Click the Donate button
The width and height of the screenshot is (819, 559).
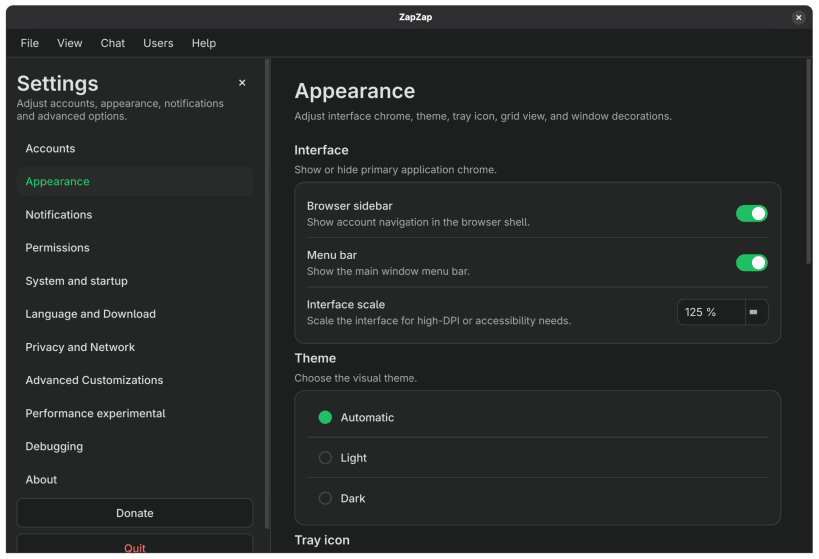[x=135, y=513]
